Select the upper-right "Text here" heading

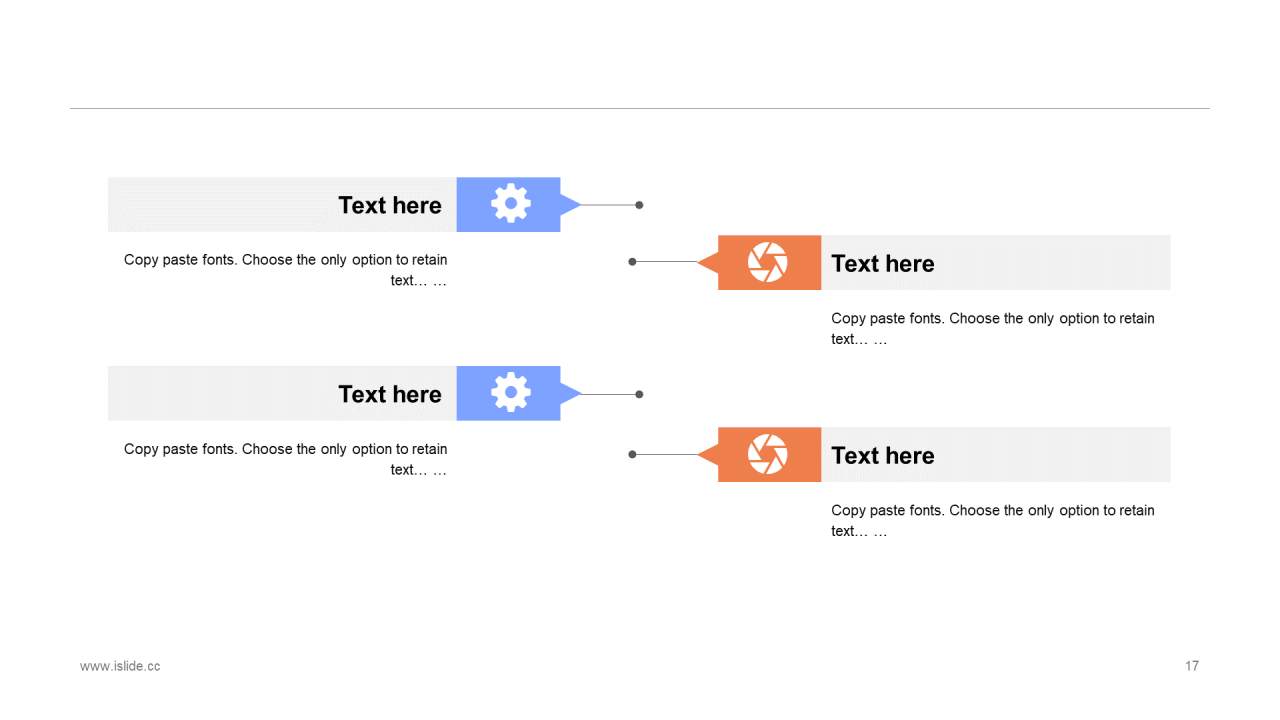883,263
